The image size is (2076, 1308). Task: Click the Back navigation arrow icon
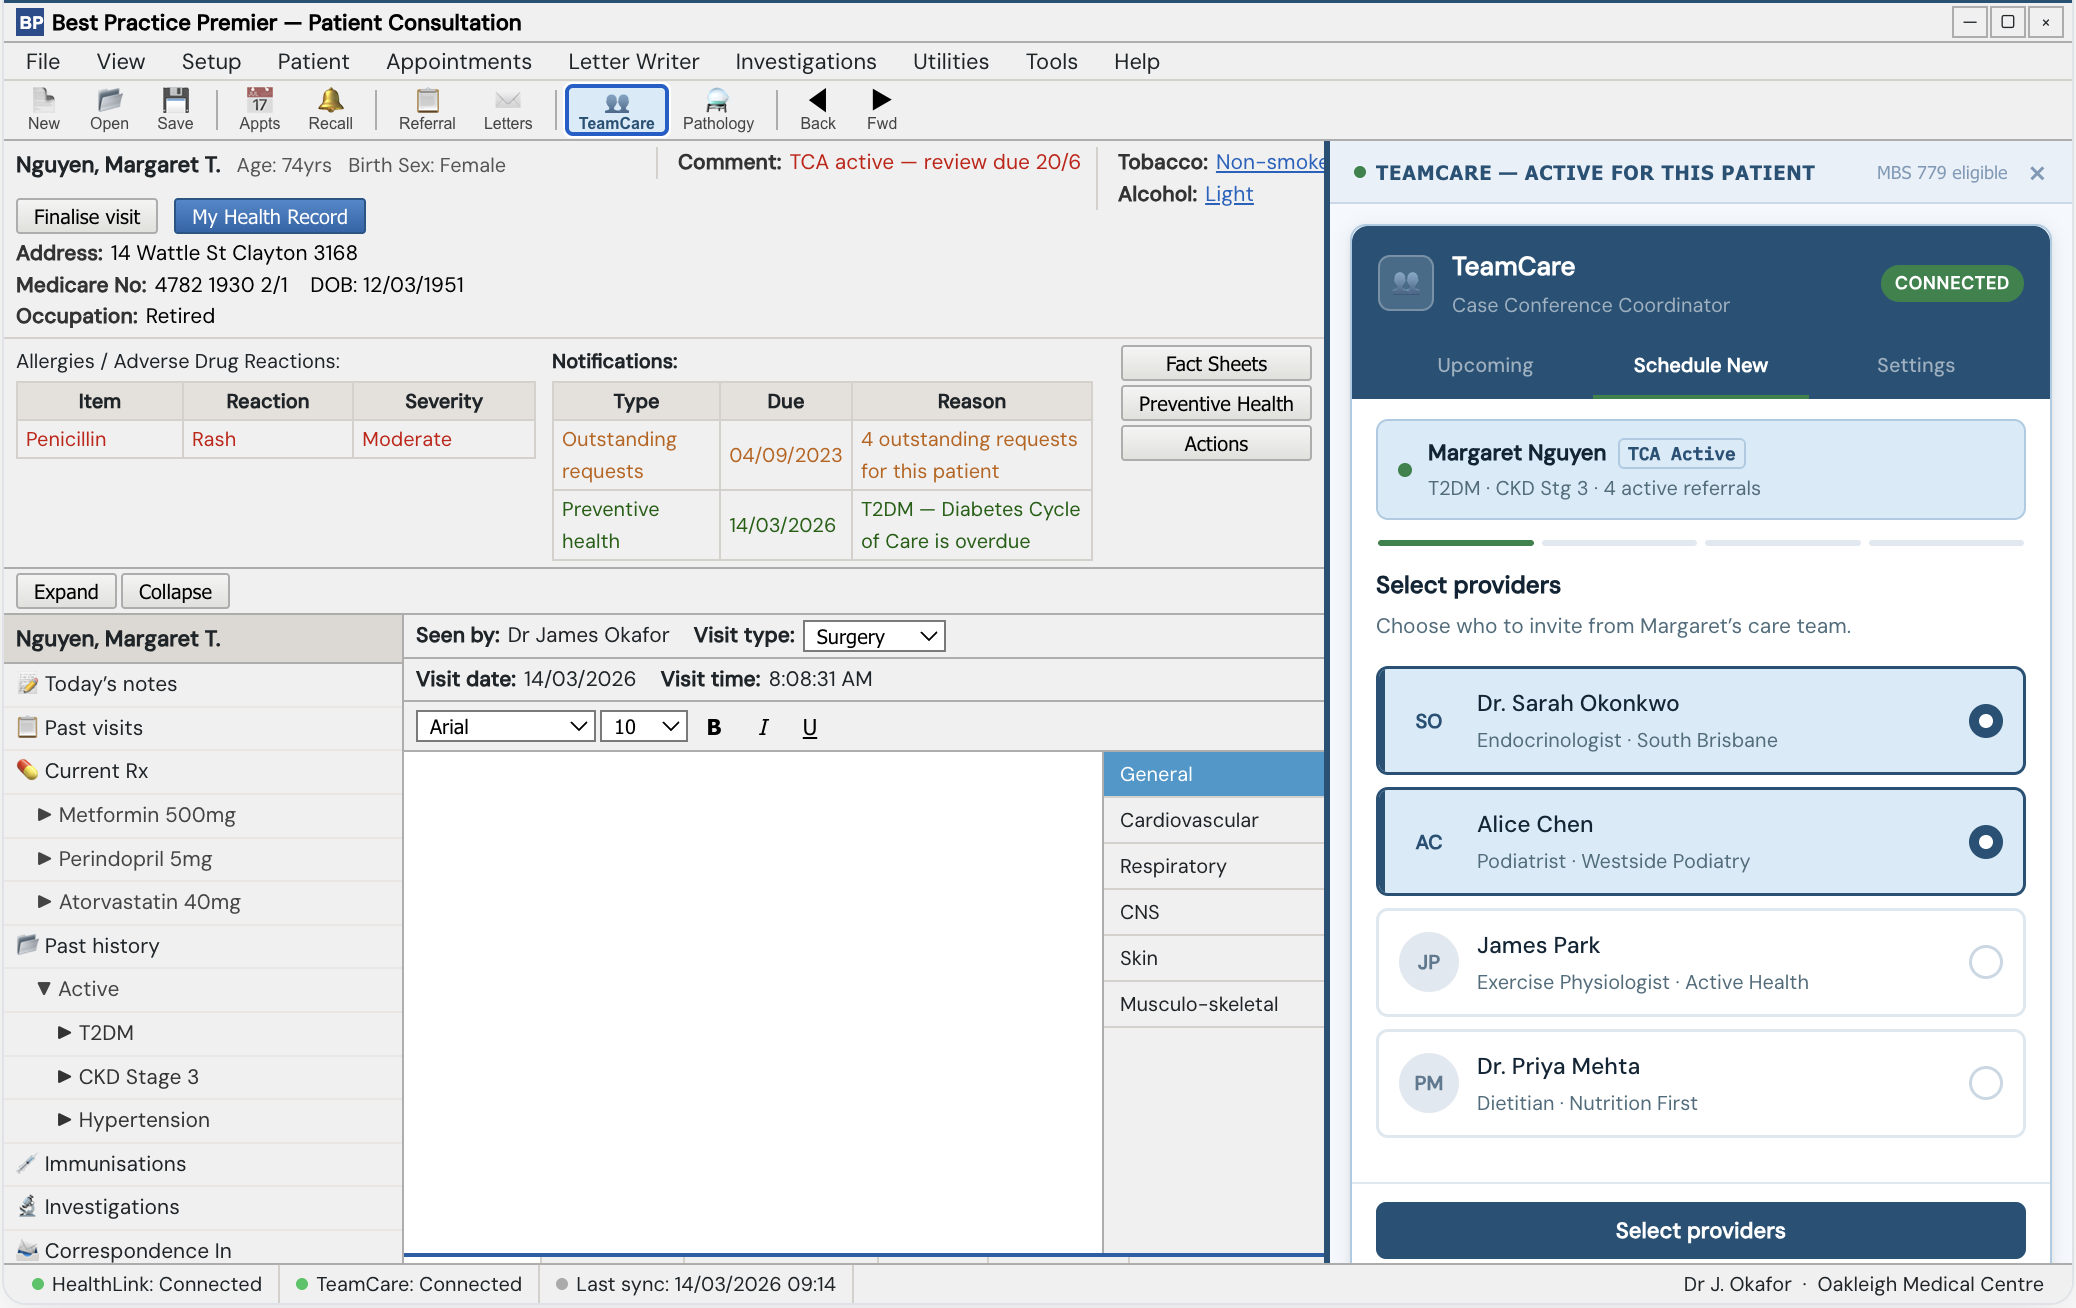(818, 108)
